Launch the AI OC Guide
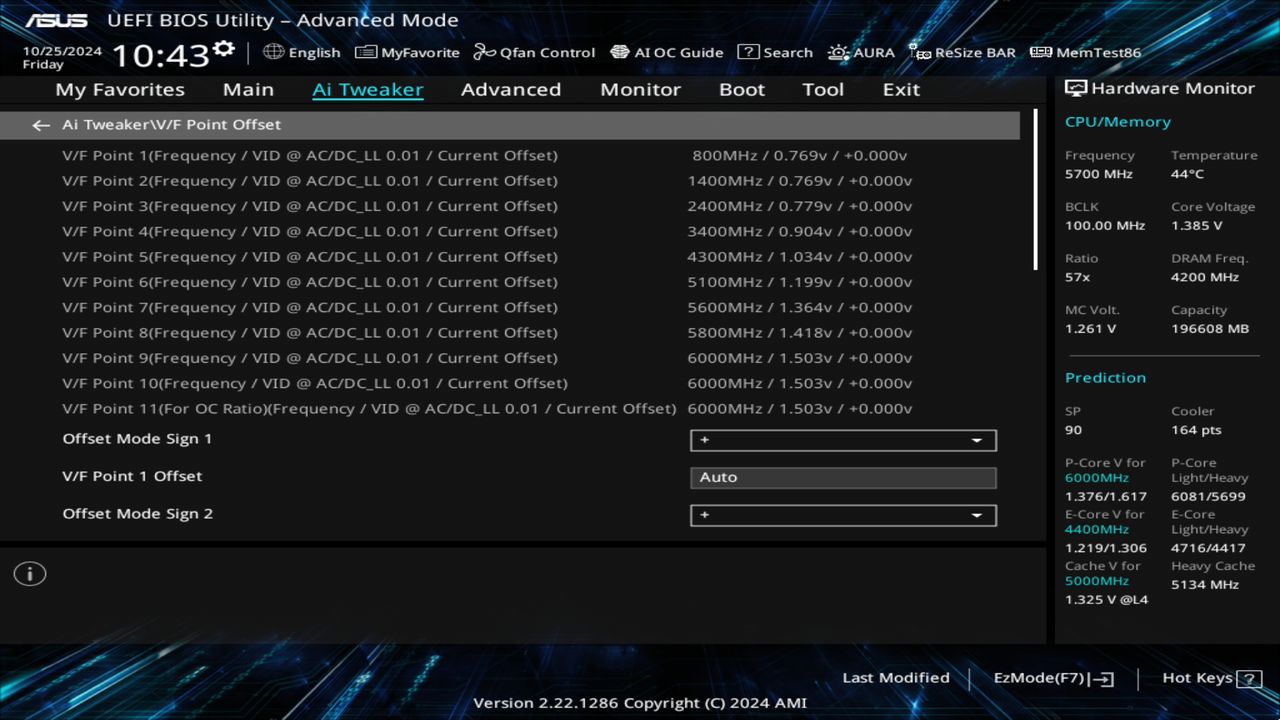The height and width of the screenshot is (720, 1280). (667, 52)
